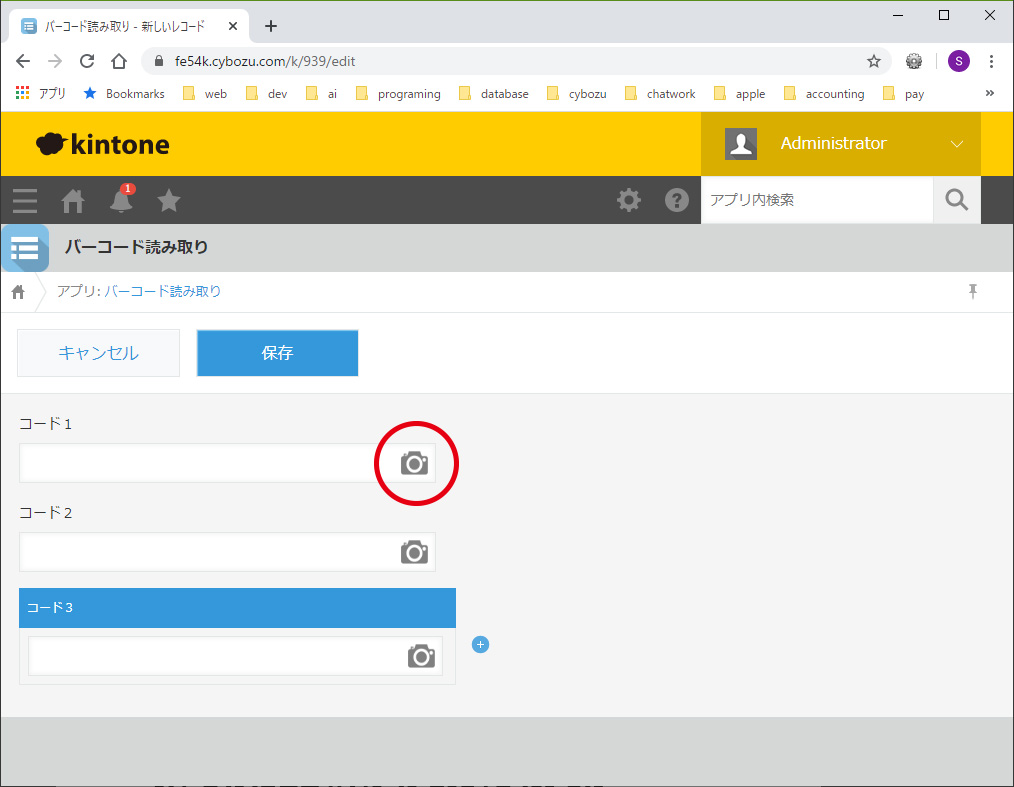
Task: Expand the Administrator user dropdown
Action: 956,144
